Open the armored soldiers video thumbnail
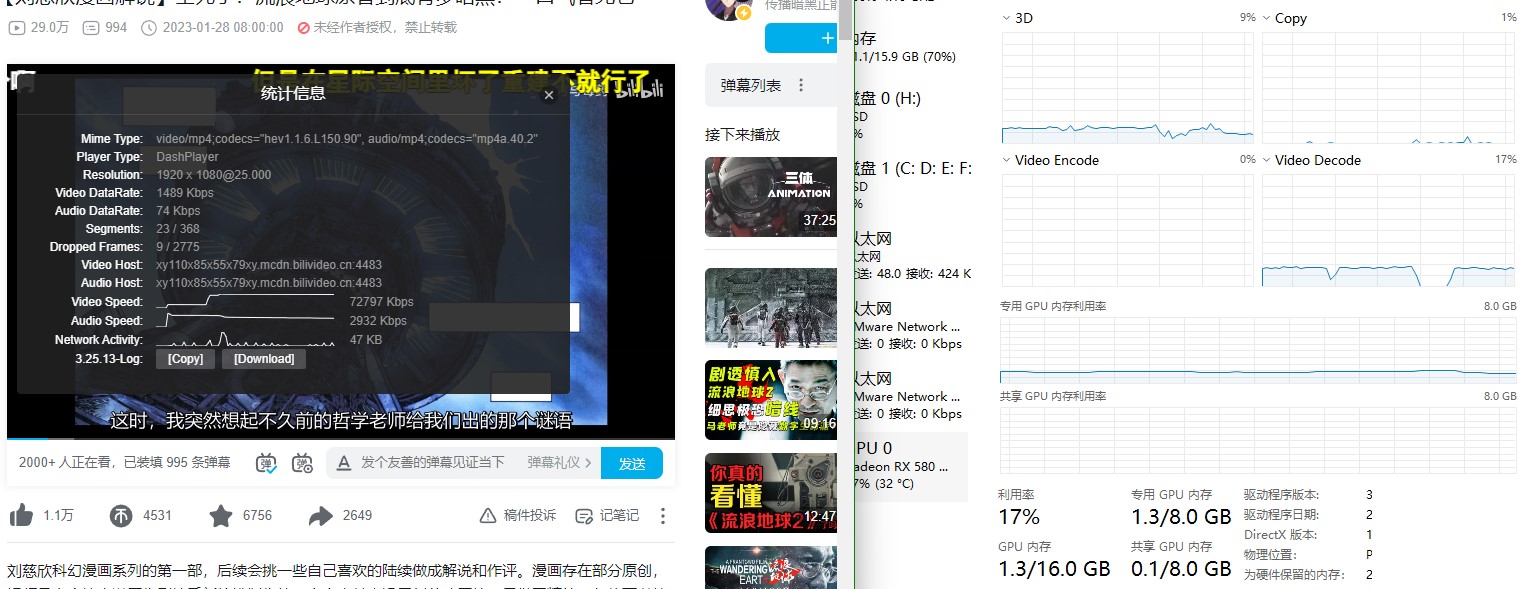Screen dimensions: 1522x589 [771, 308]
